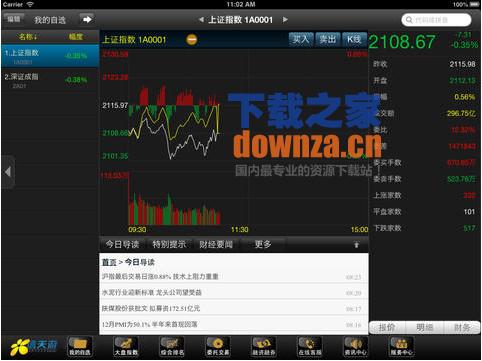Image resolution: width=482 pixels, height=361 pixels.
Task: Select 1.上证指数 row in watchlist
Action: [x=50, y=56]
